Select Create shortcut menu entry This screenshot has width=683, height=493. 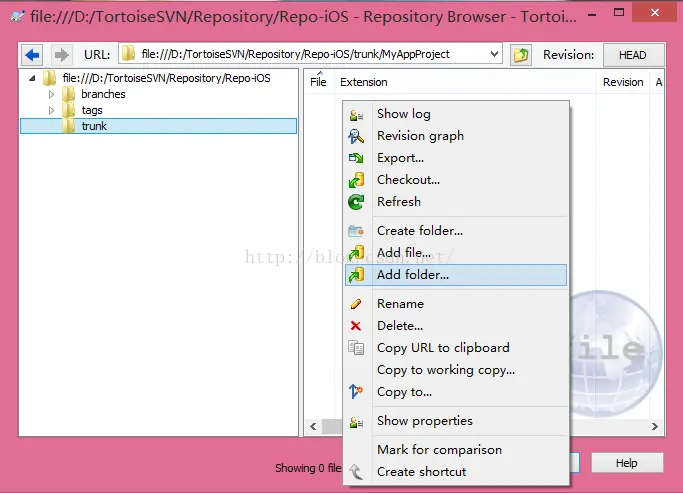click(x=456, y=472)
